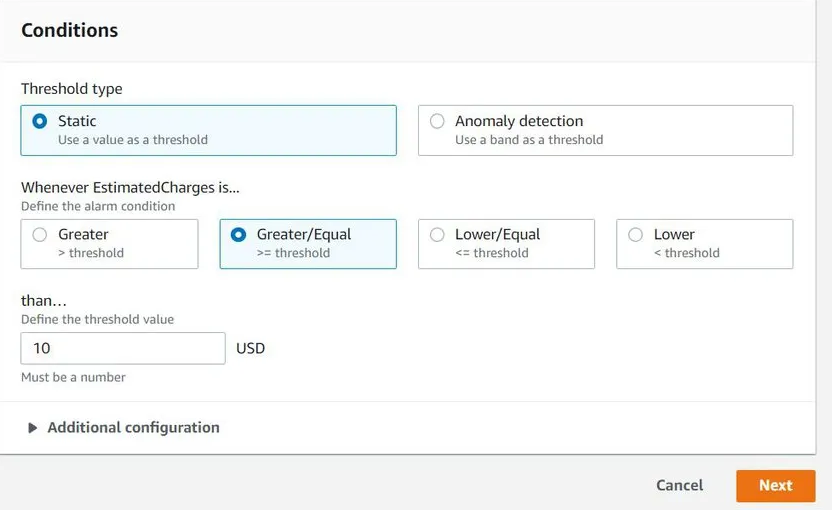Choose Anomaly detection threshold type
Screen dimensions: 832x518
[x=437, y=121]
